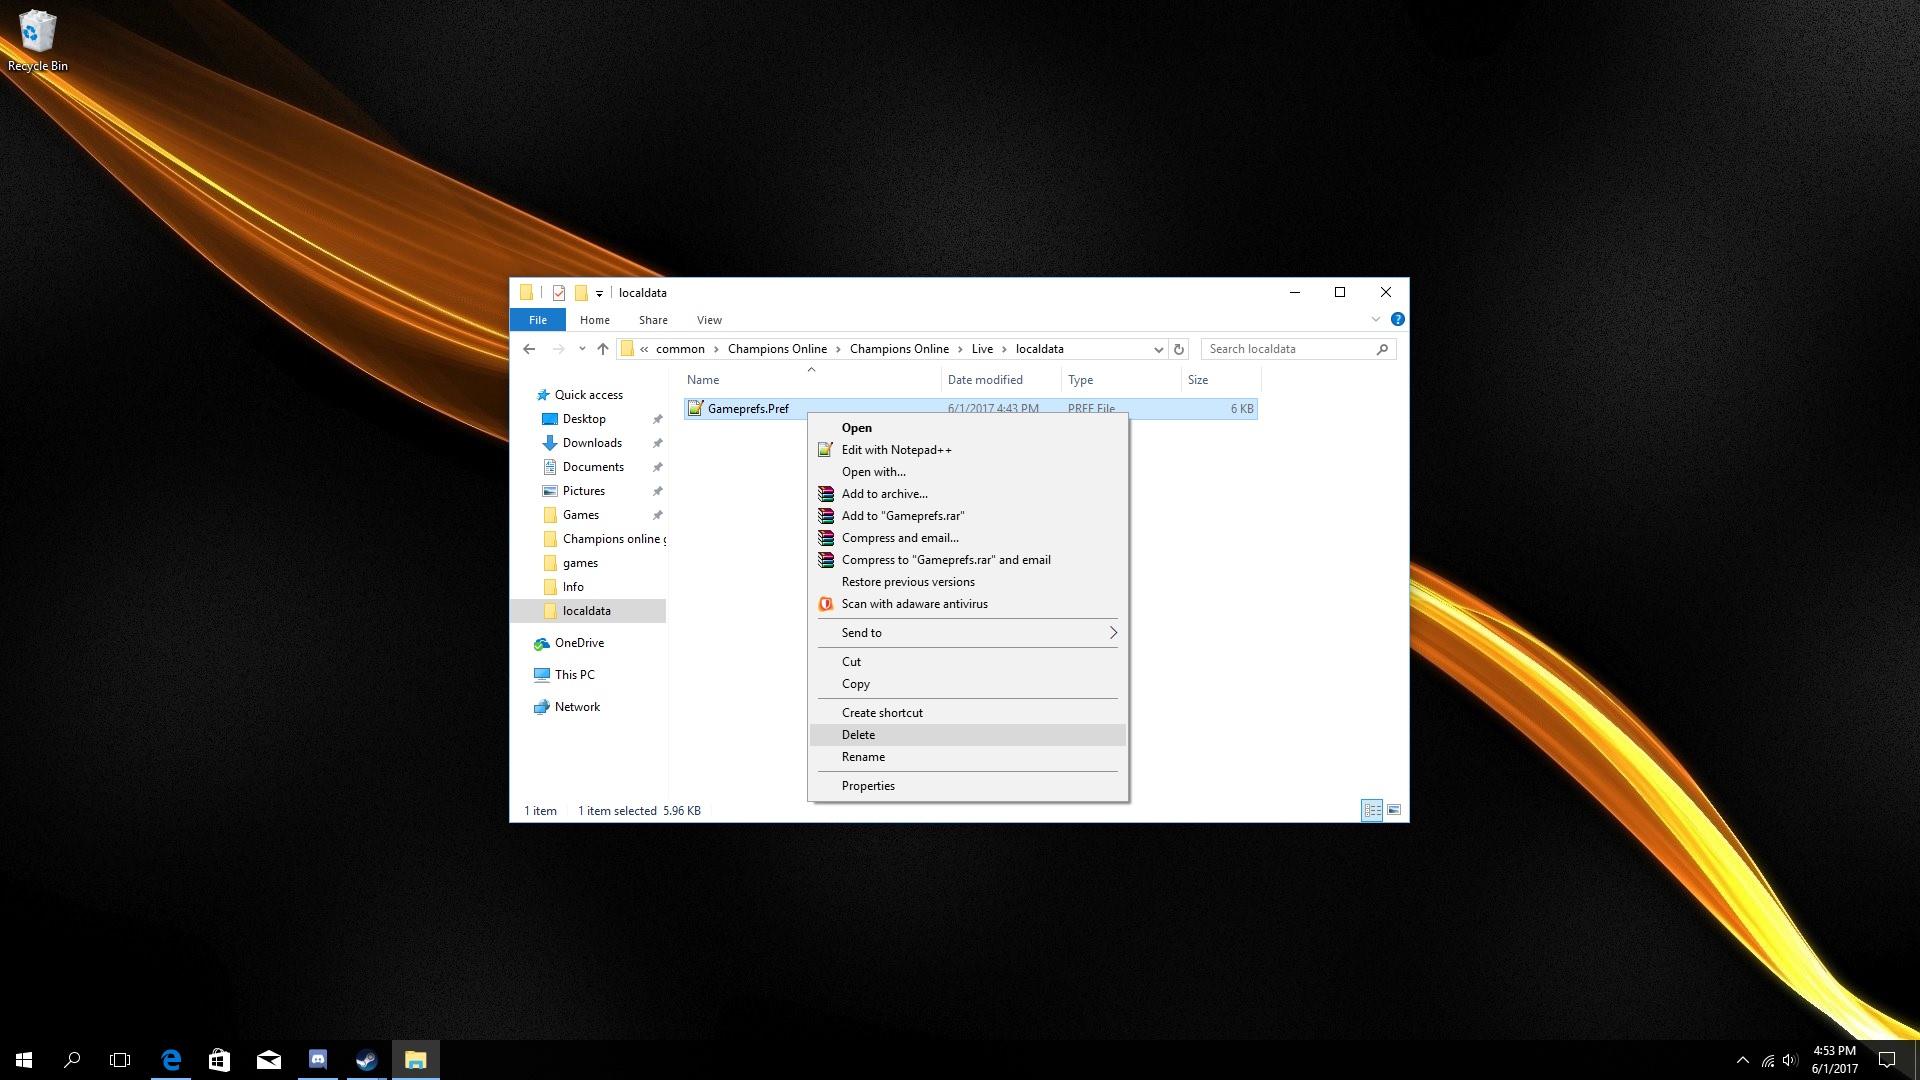Image resolution: width=1920 pixels, height=1080 pixels.
Task: Open the Explorer Help icon
Action: (x=1397, y=319)
